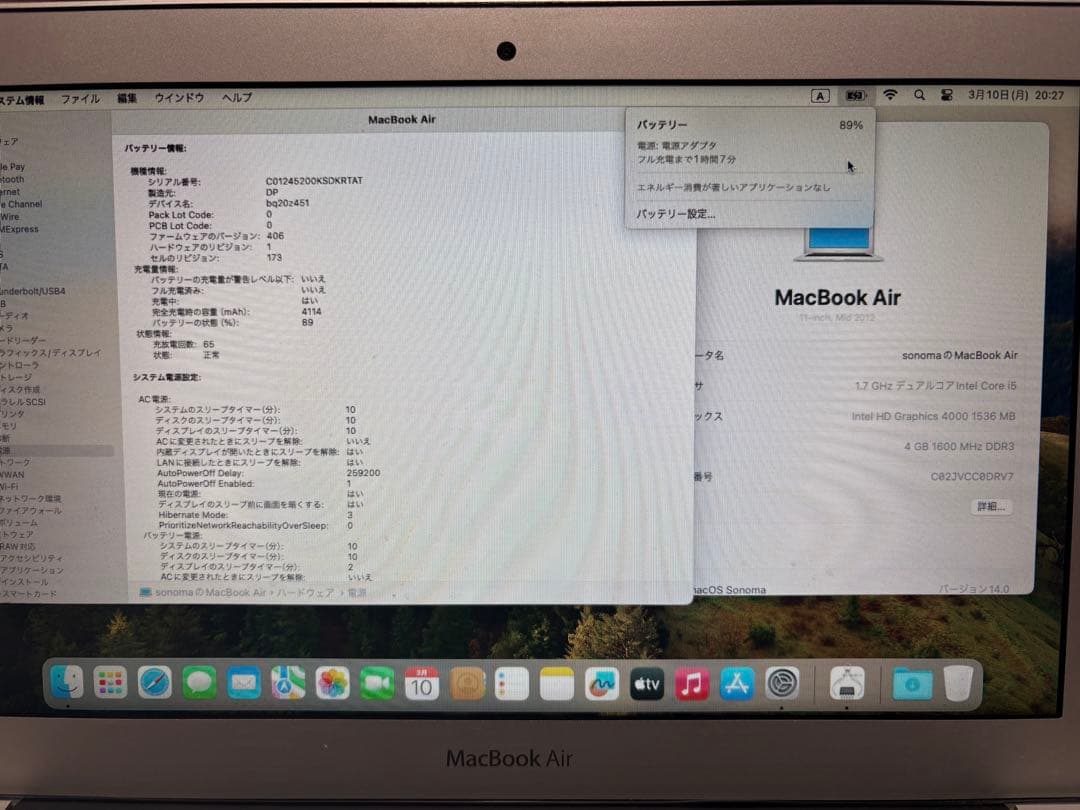The width and height of the screenshot is (1080, 810).
Task: Open the Mail app
Action: (x=243, y=684)
